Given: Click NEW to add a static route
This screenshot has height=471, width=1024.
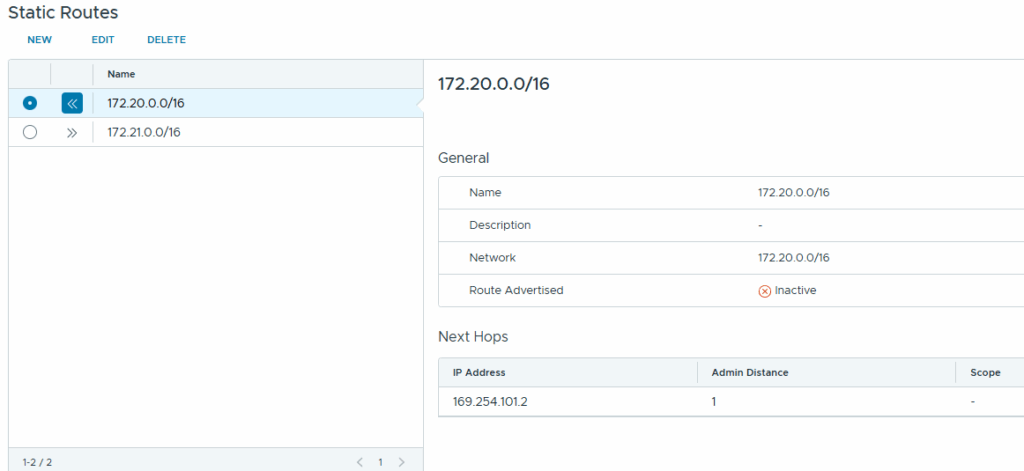Looking at the screenshot, I should (x=40, y=40).
